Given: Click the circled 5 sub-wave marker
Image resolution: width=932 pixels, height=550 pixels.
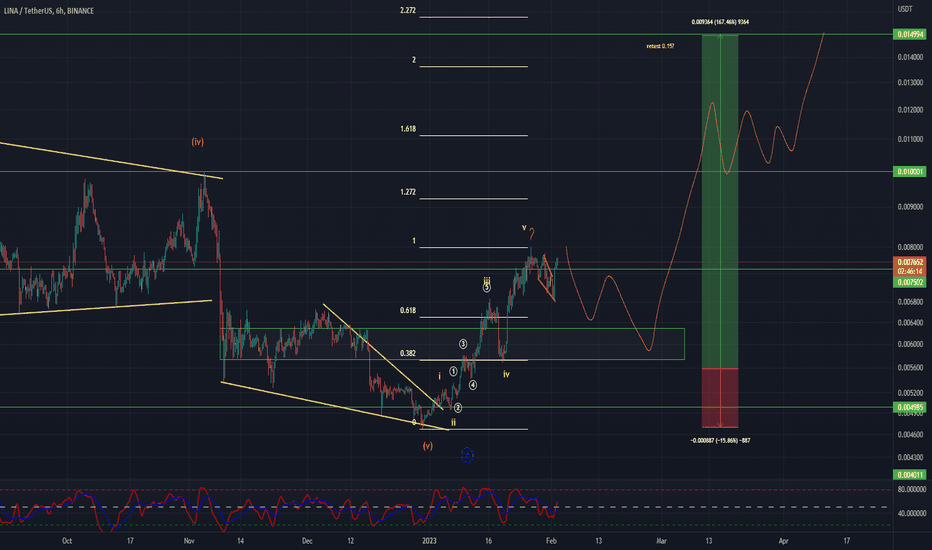Looking at the screenshot, I should 486,288.
